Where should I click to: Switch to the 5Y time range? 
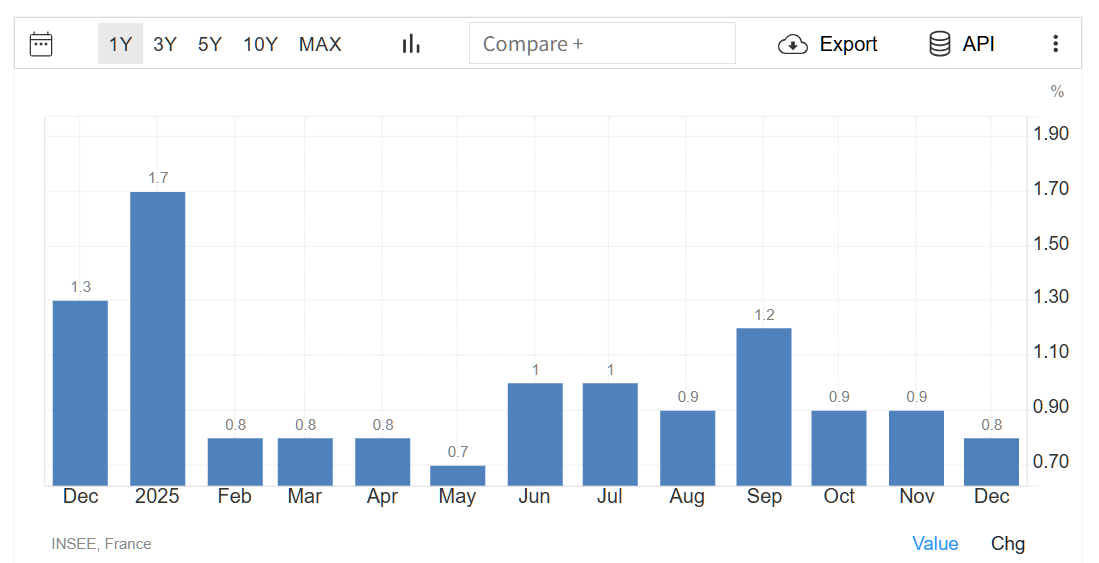point(210,44)
